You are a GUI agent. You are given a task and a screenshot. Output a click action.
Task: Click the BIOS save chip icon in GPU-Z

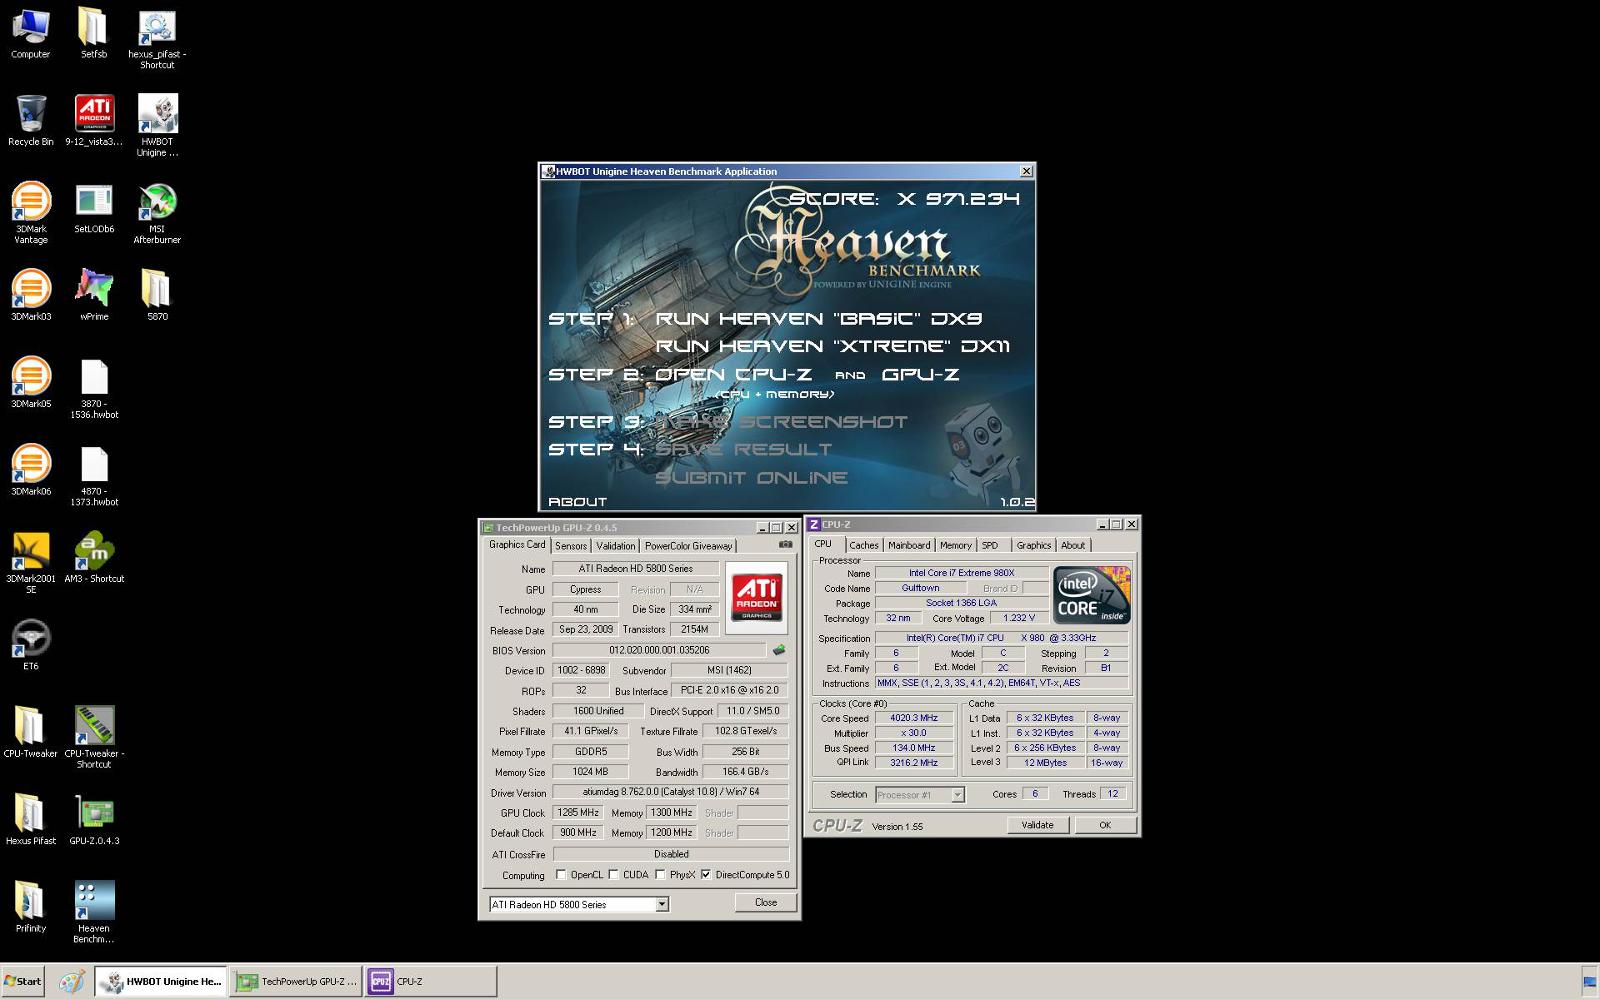tap(779, 650)
